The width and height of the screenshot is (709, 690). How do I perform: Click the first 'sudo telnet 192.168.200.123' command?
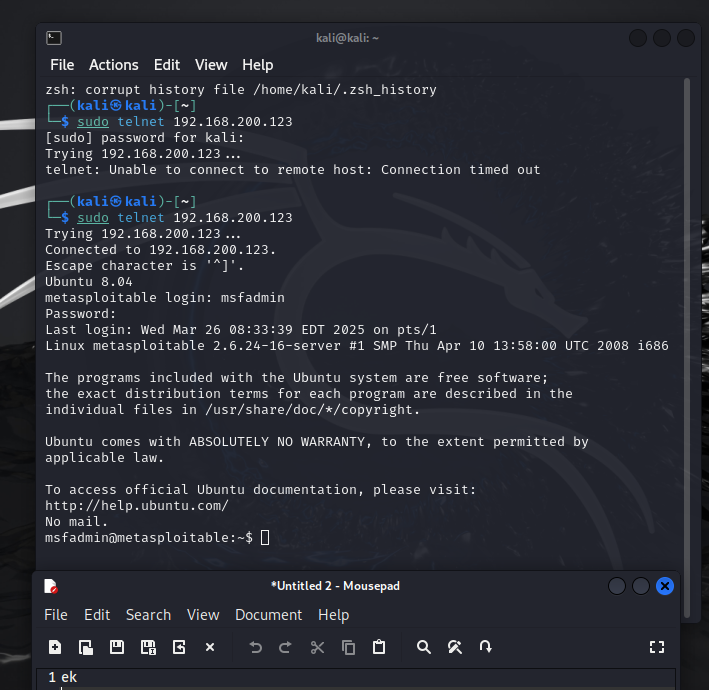pos(184,122)
